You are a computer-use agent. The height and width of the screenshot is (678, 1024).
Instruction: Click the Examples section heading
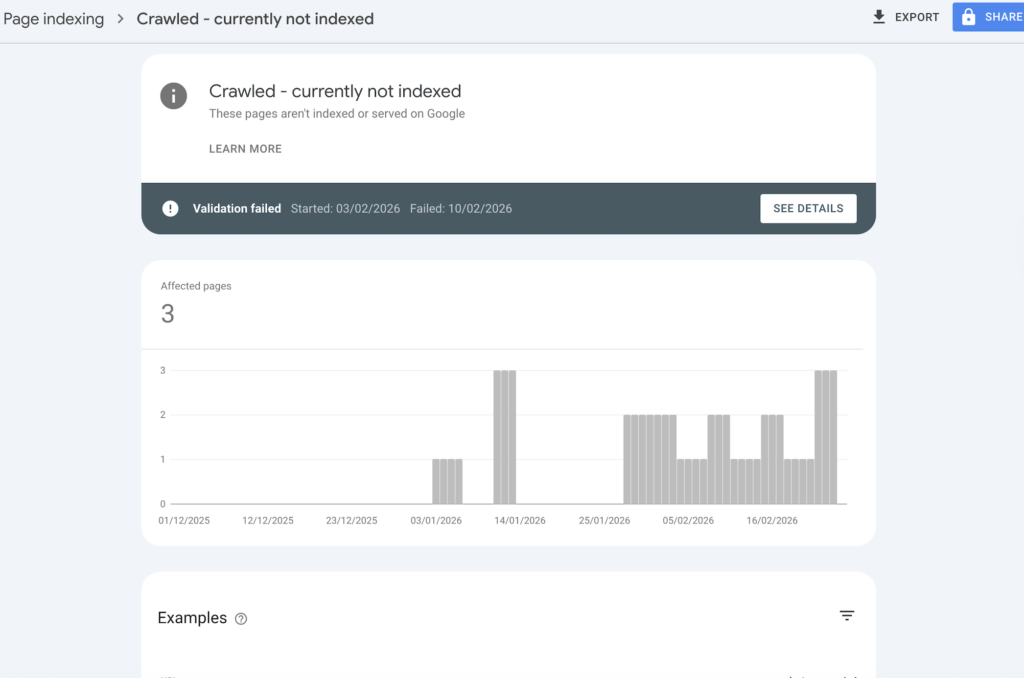coord(192,617)
